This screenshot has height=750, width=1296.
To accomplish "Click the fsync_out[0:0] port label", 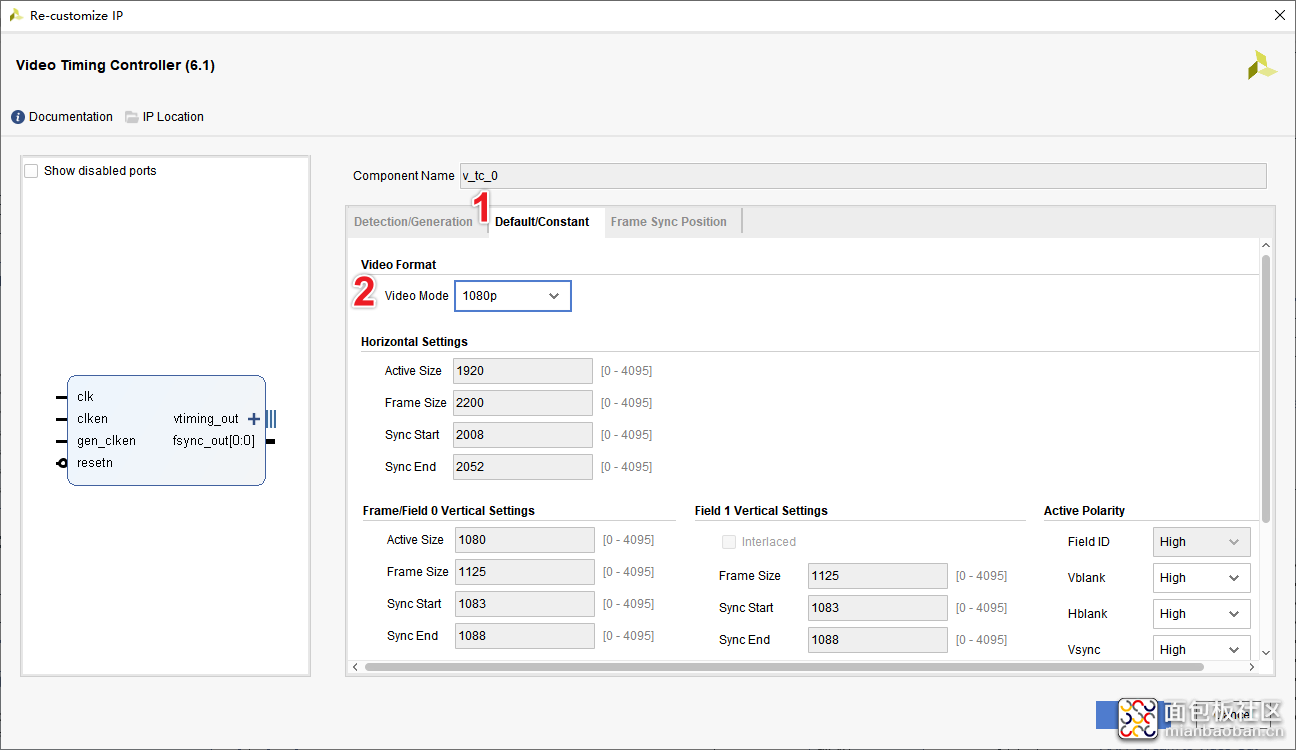I will 213,441.
